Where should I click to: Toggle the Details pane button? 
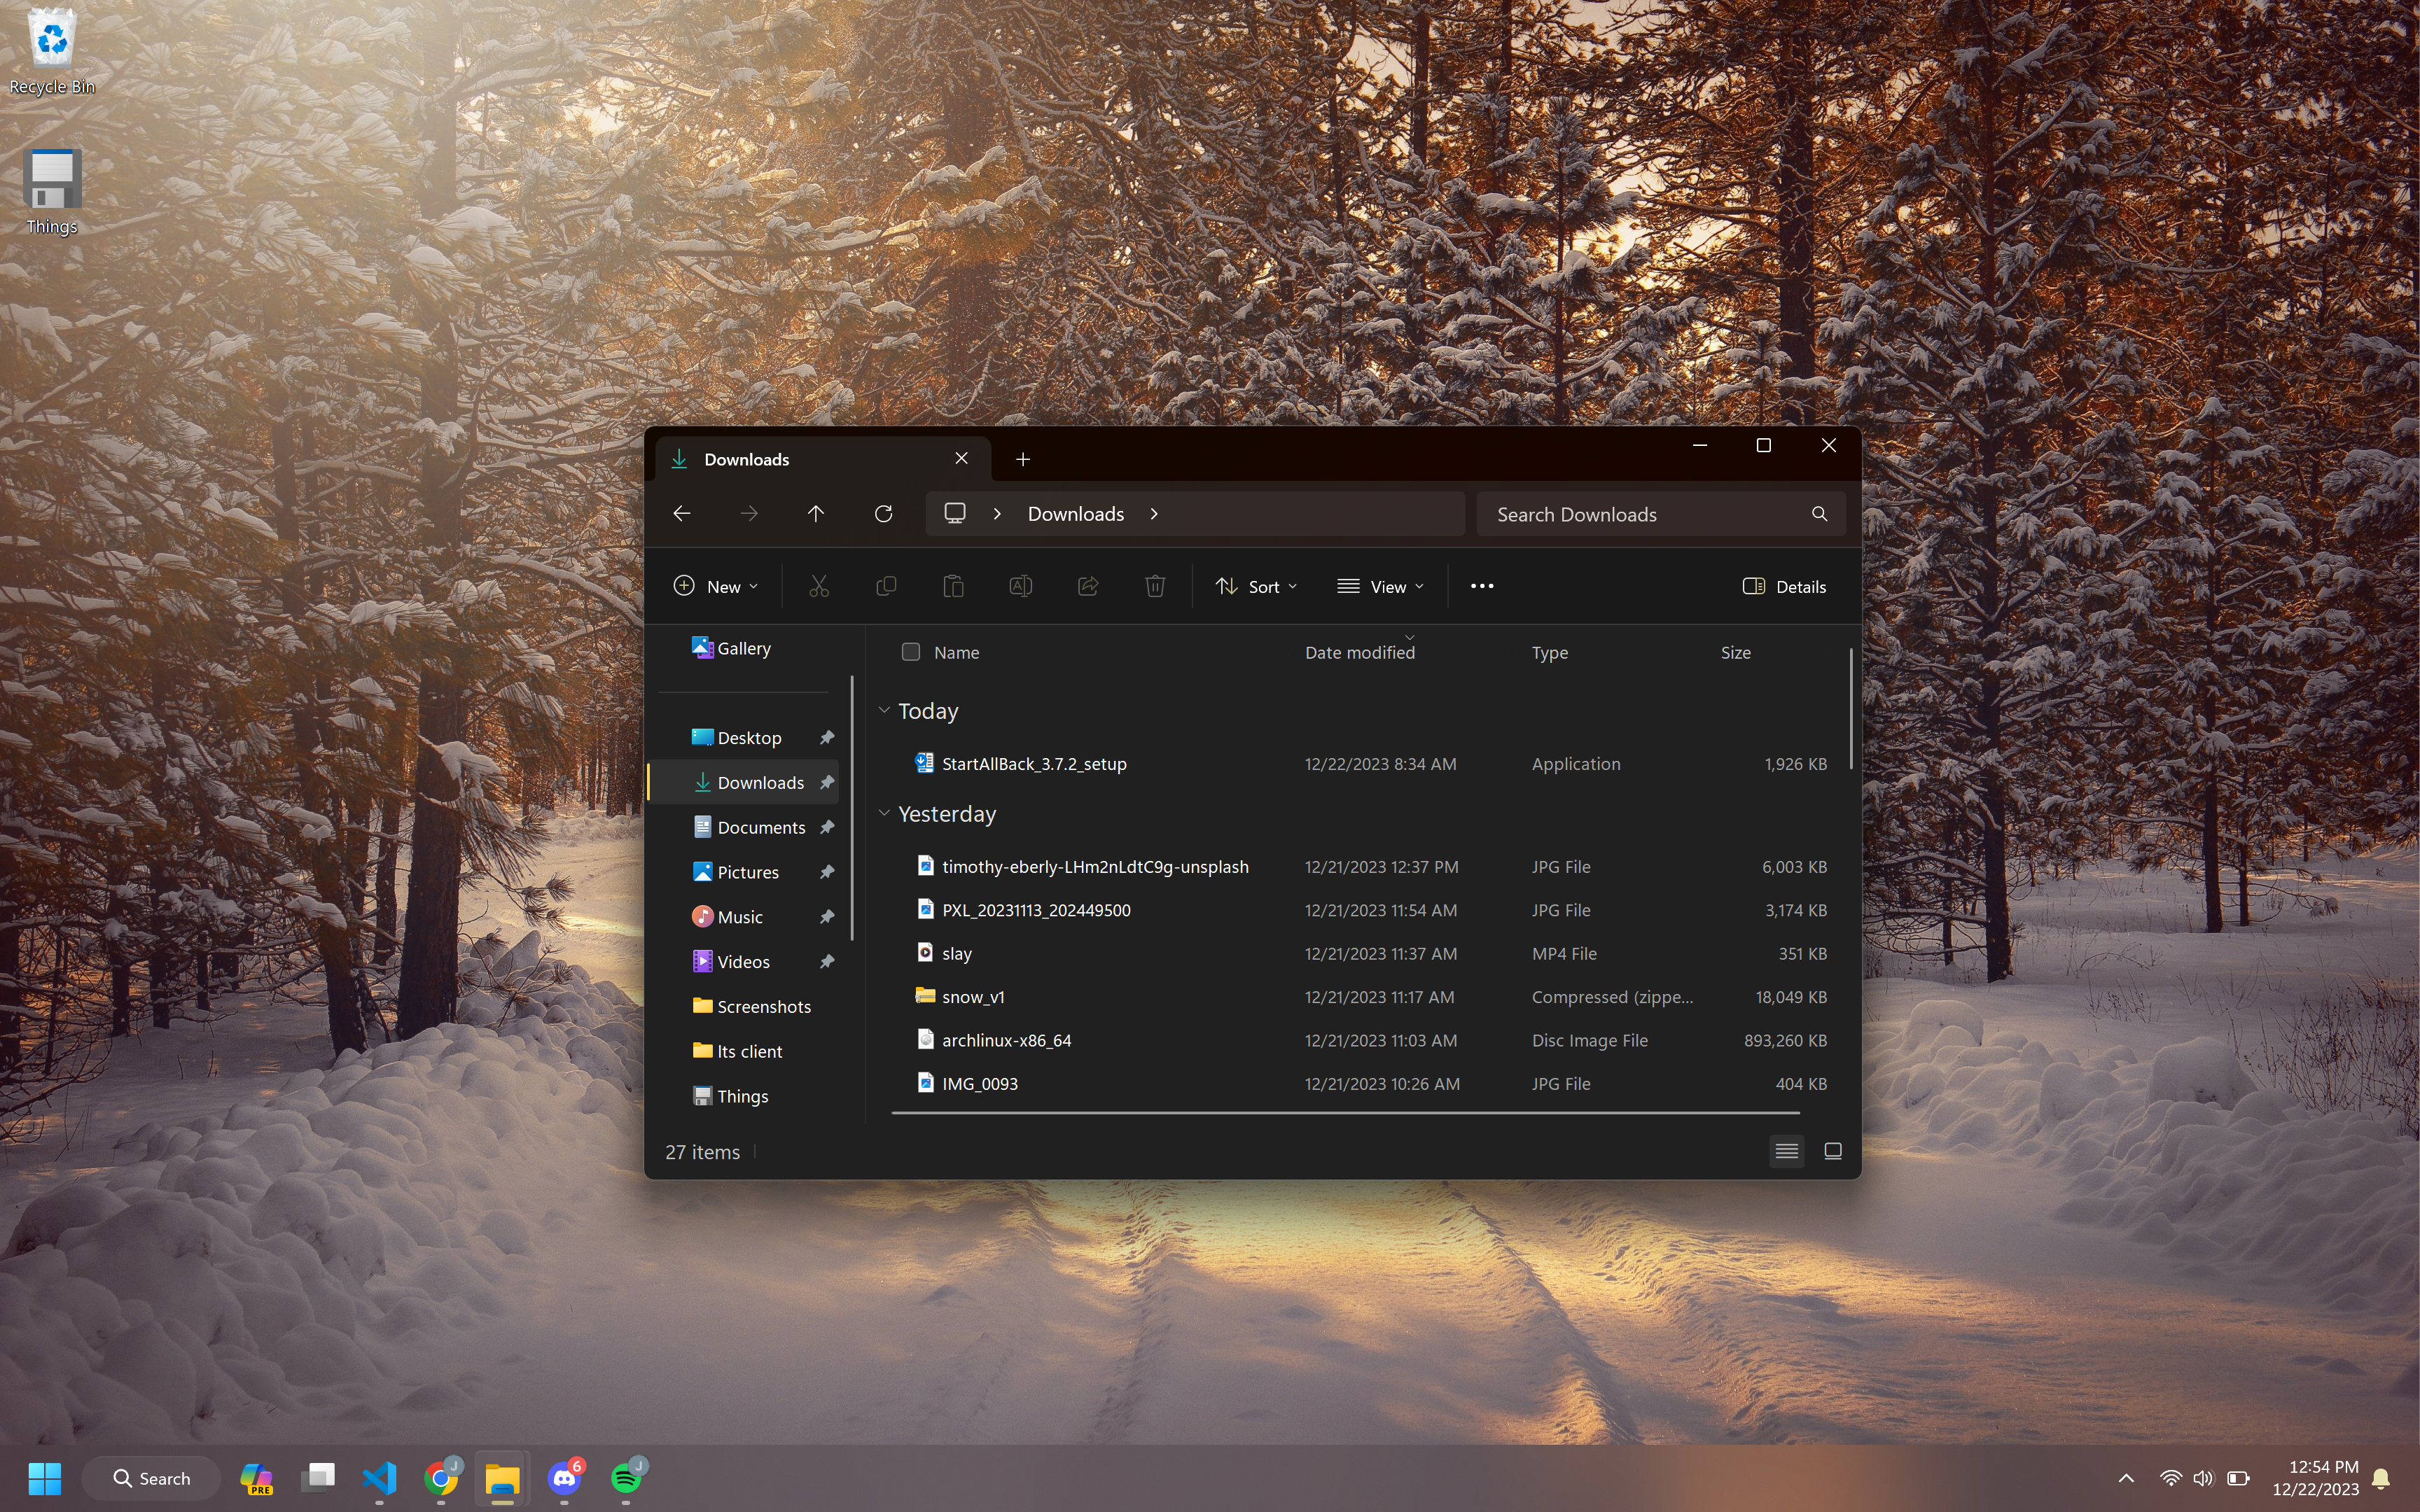(1784, 586)
